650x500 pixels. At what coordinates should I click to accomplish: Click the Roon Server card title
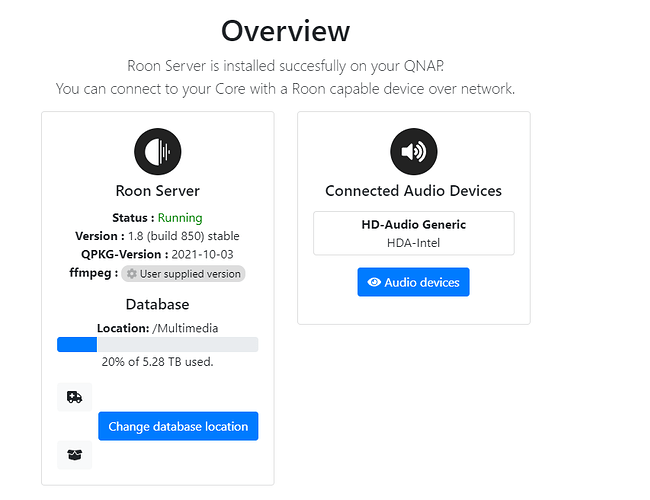click(158, 191)
